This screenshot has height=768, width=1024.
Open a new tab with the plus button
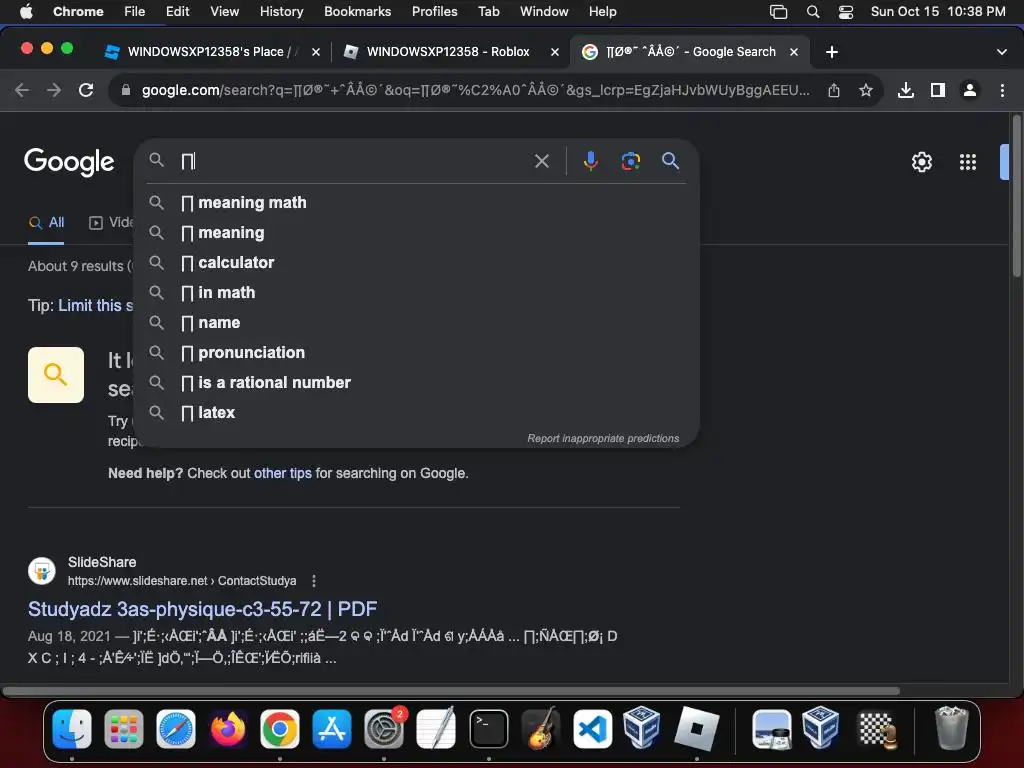[x=831, y=52]
